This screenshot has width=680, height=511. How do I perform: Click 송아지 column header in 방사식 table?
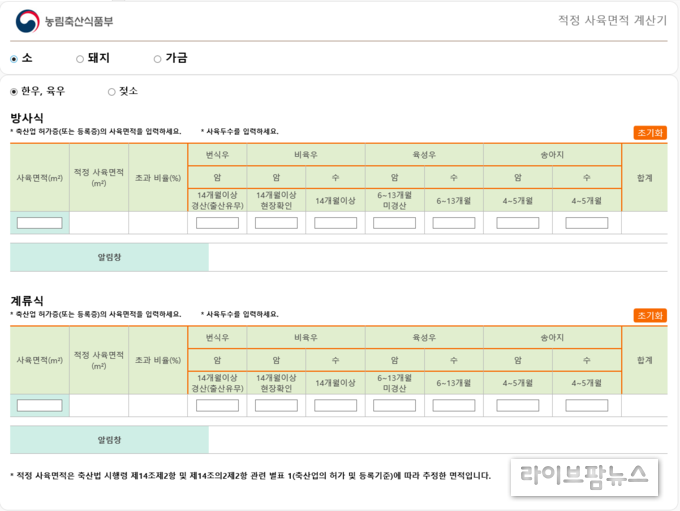tap(552, 155)
